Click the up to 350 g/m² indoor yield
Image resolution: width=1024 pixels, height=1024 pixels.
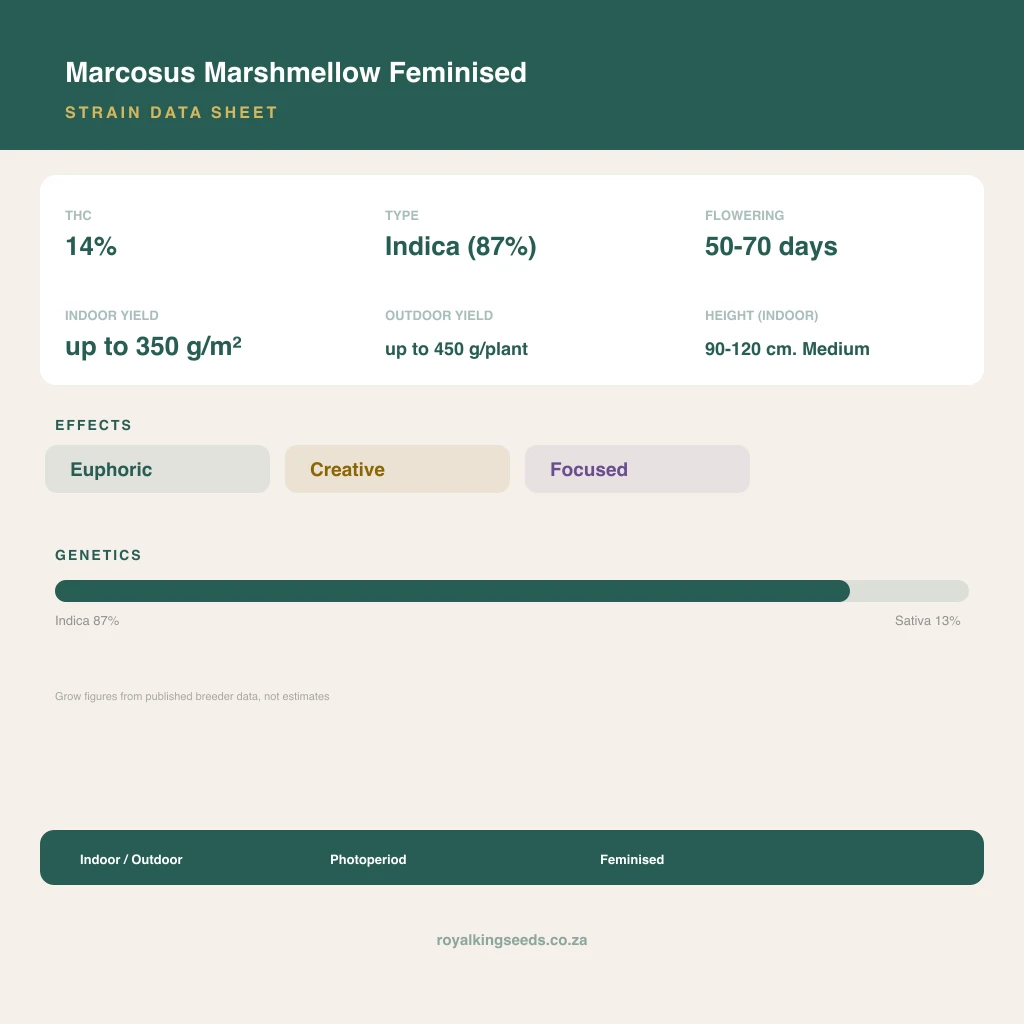pyautogui.click(x=153, y=346)
